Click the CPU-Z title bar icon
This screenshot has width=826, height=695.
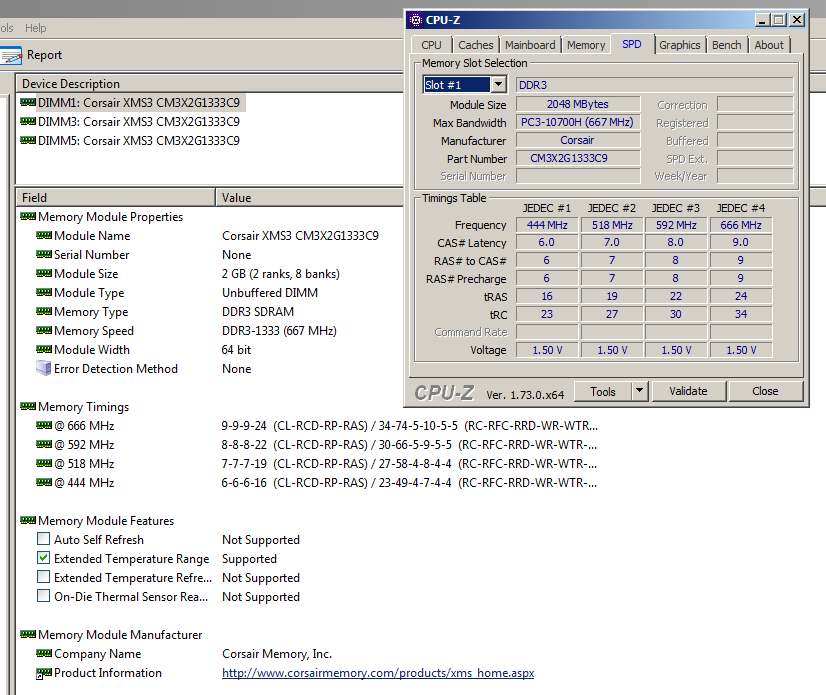(x=416, y=20)
